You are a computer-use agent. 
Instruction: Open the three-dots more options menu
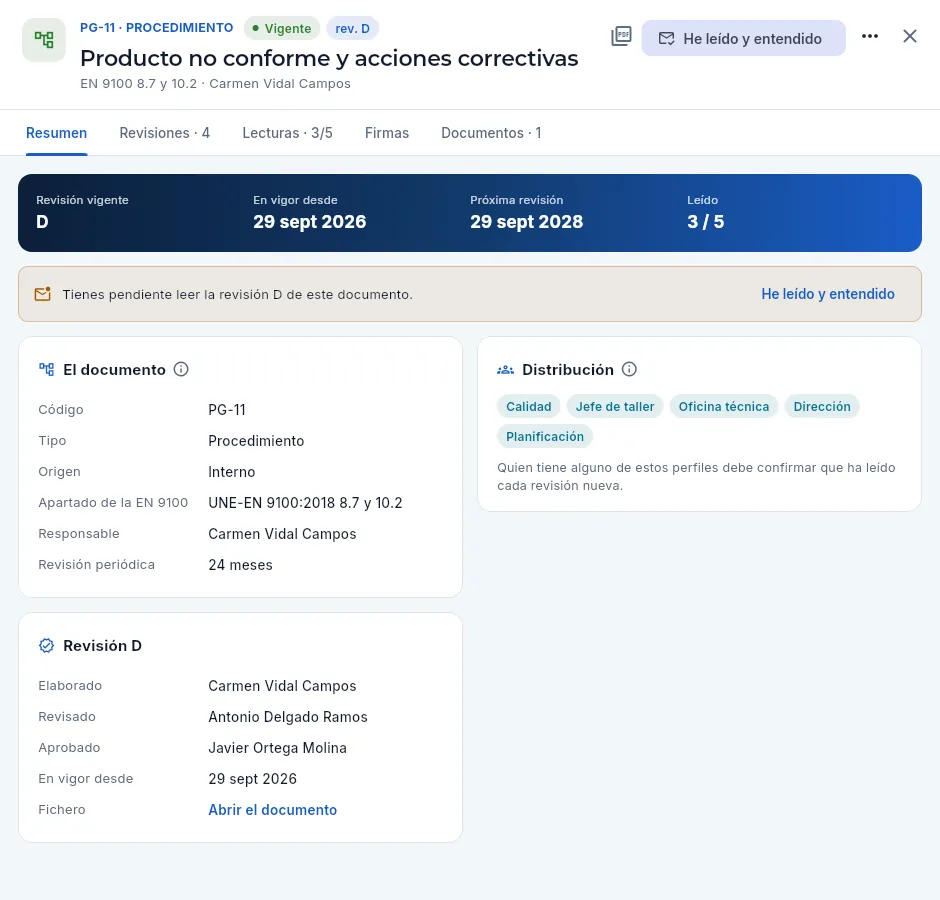click(870, 37)
